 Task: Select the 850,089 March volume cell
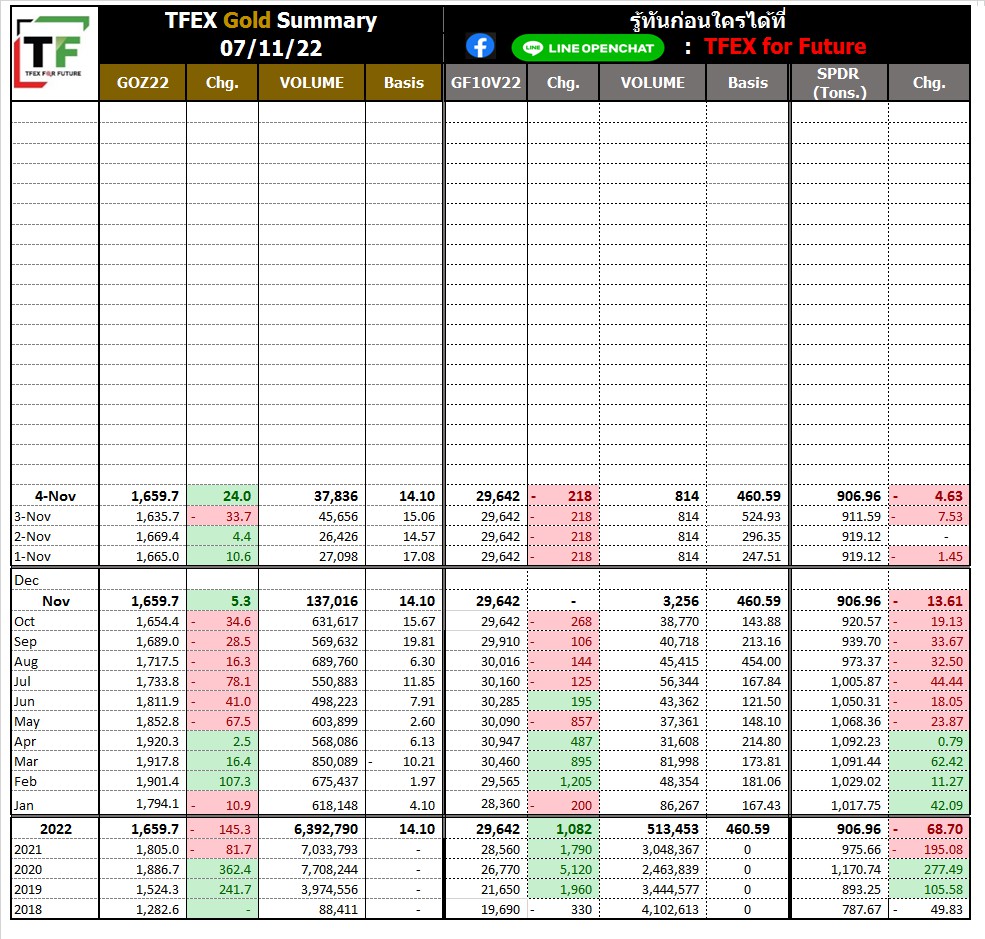click(x=312, y=762)
